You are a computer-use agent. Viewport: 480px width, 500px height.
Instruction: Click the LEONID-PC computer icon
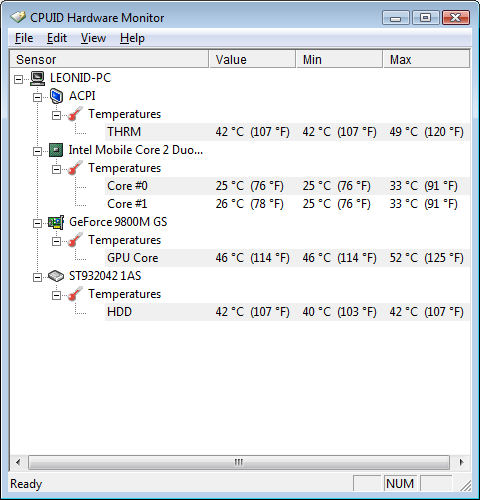(37, 78)
